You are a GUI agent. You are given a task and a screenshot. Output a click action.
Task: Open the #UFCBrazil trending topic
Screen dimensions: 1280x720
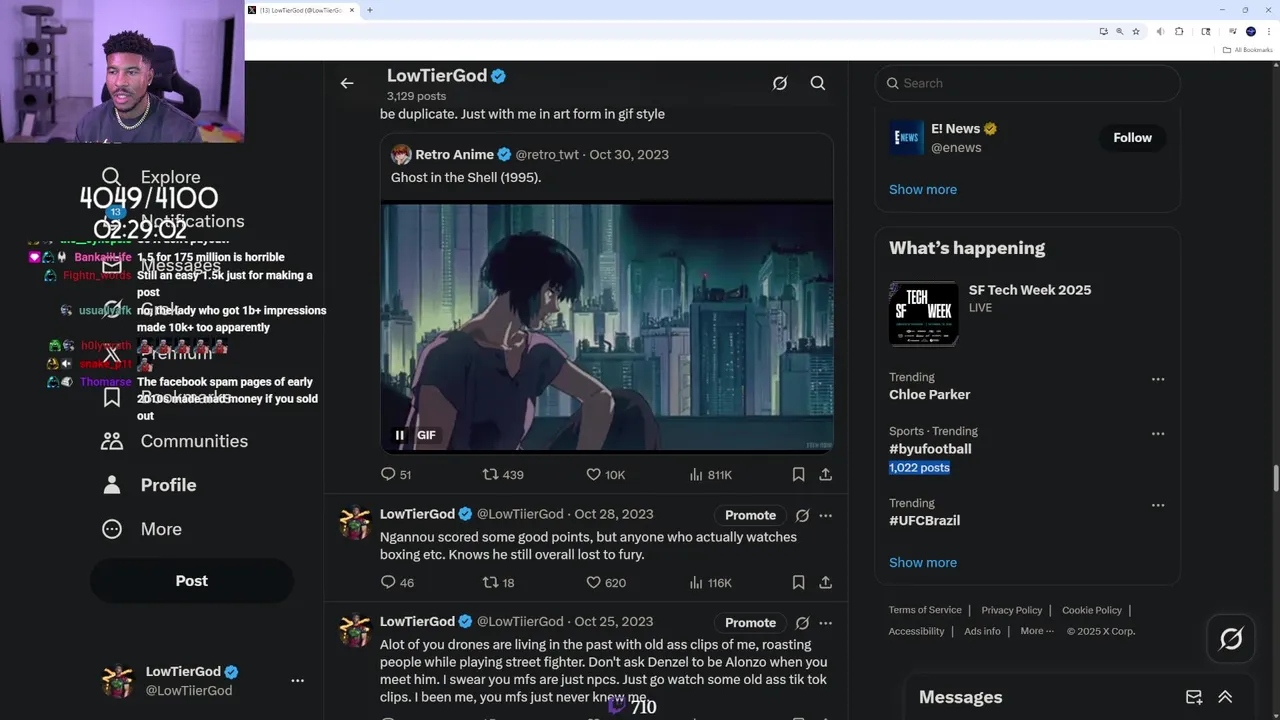pos(924,520)
